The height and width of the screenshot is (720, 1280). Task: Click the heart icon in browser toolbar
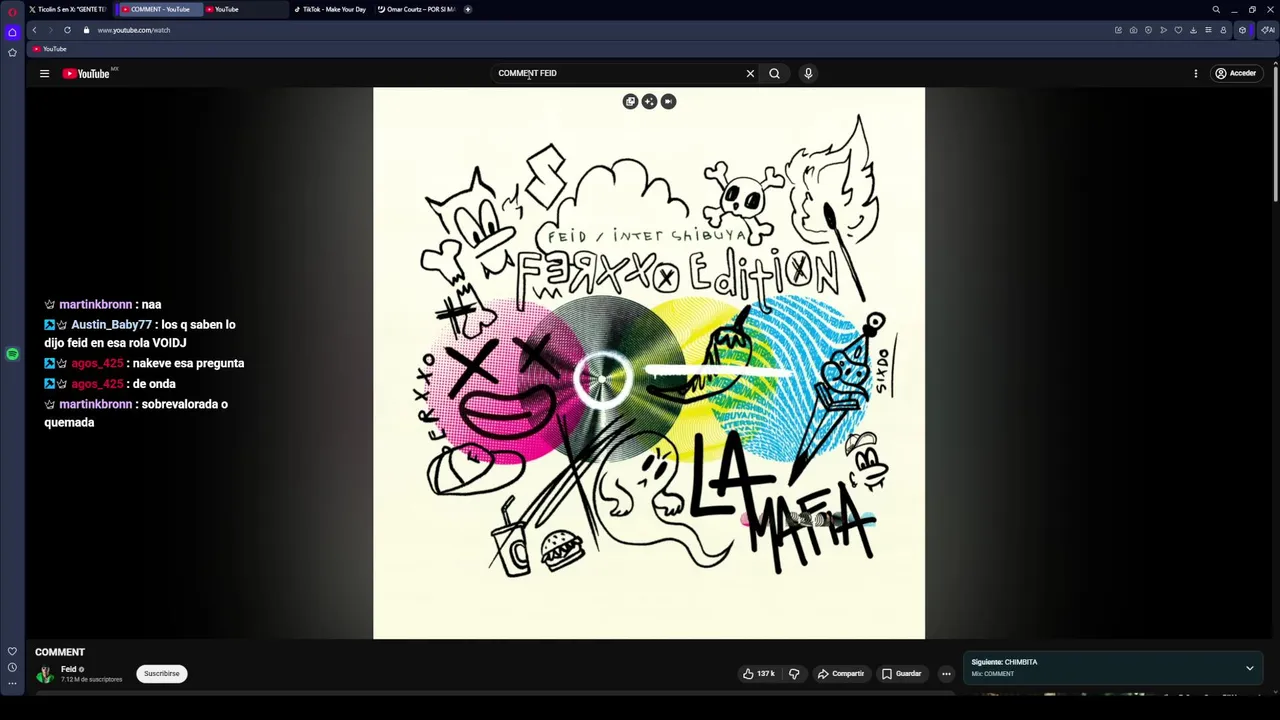(x=1178, y=30)
